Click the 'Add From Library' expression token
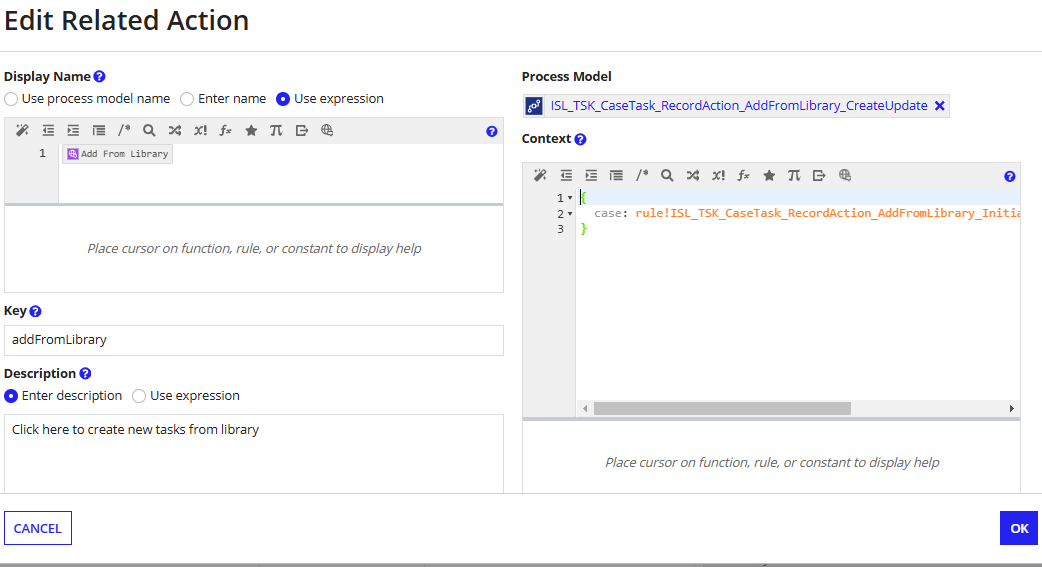The height and width of the screenshot is (567, 1042). click(118, 154)
